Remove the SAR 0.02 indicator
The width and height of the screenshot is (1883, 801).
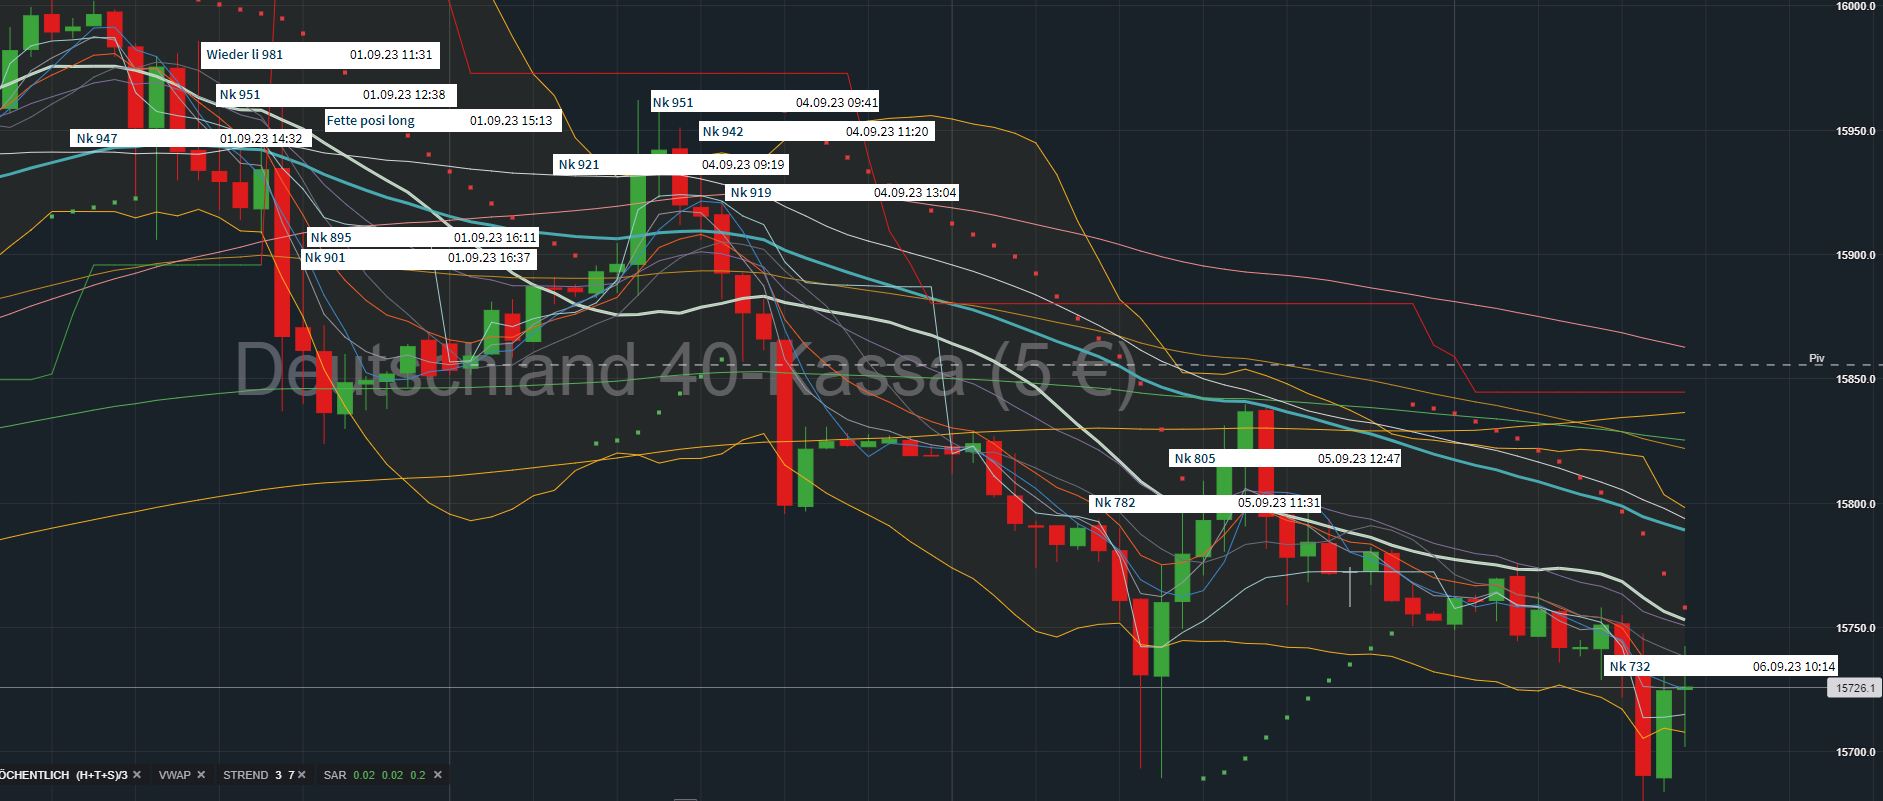pyautogui.click(x=438, y=775)
